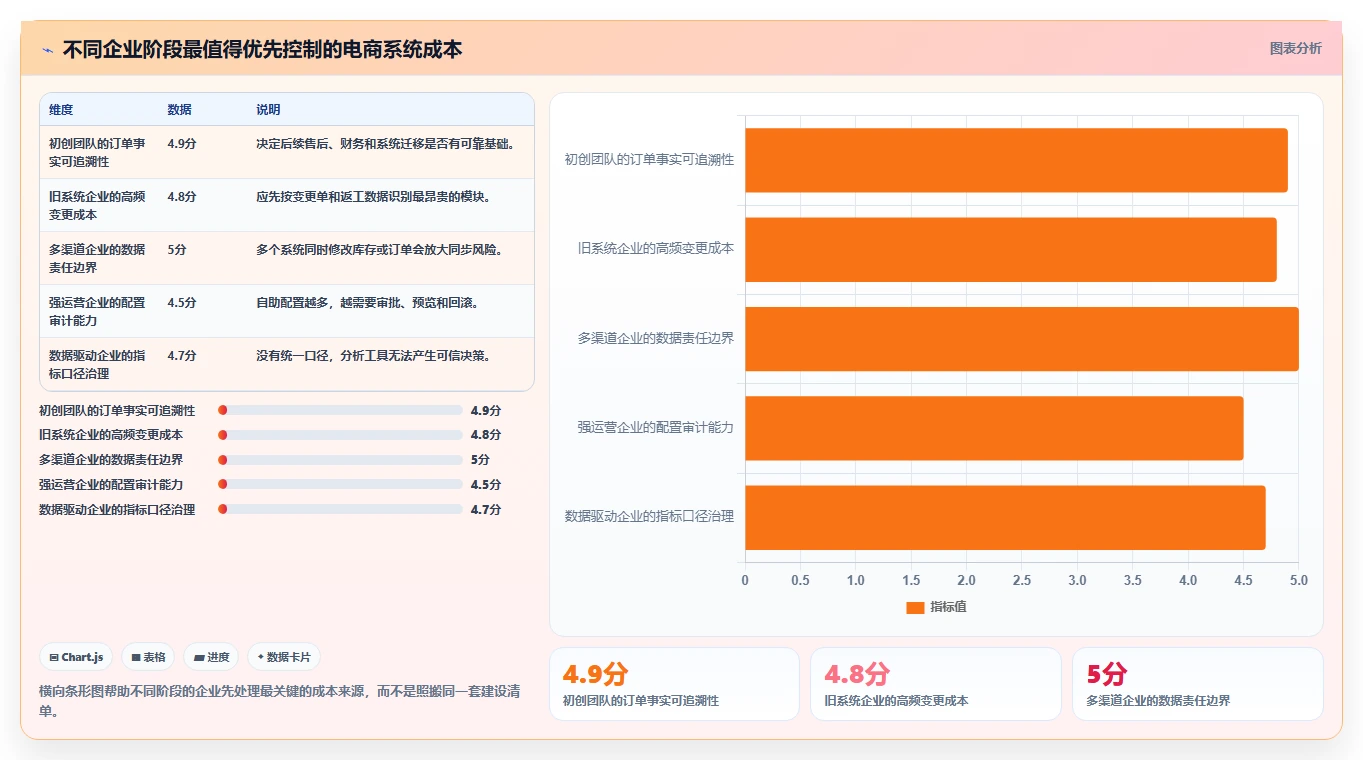Select the 表格 tag chip
Screen dimensions: 1363x760
click(148, 657)
